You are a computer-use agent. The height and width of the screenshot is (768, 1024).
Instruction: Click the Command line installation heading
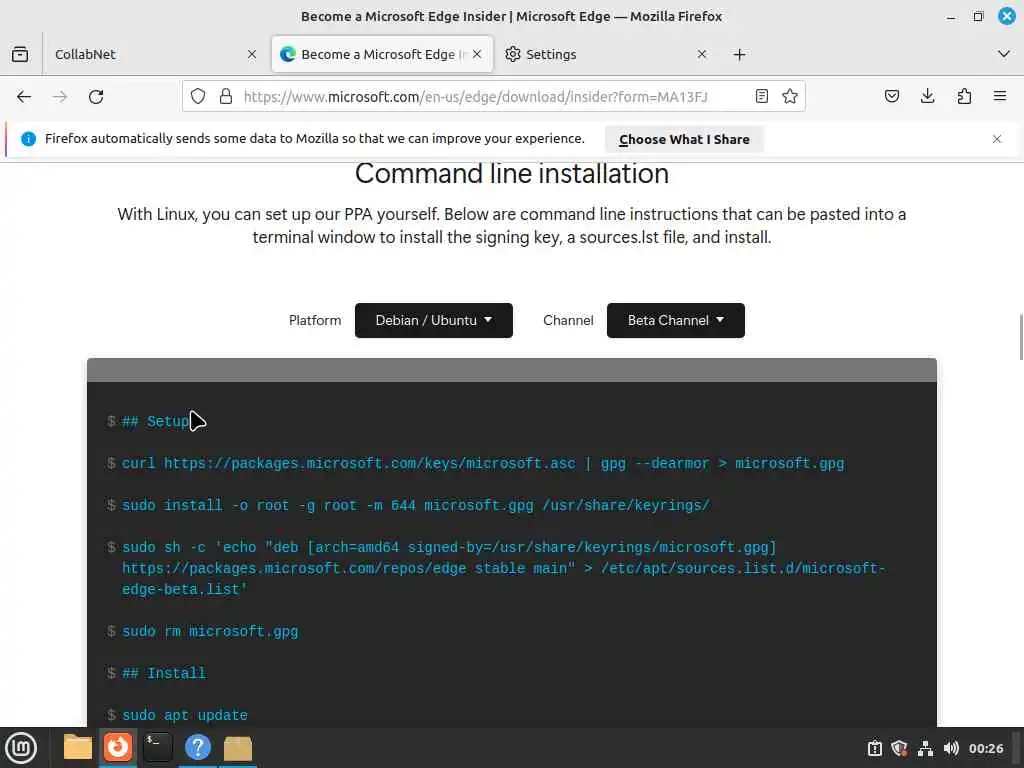pyautogui.click(x=512, y=174)
